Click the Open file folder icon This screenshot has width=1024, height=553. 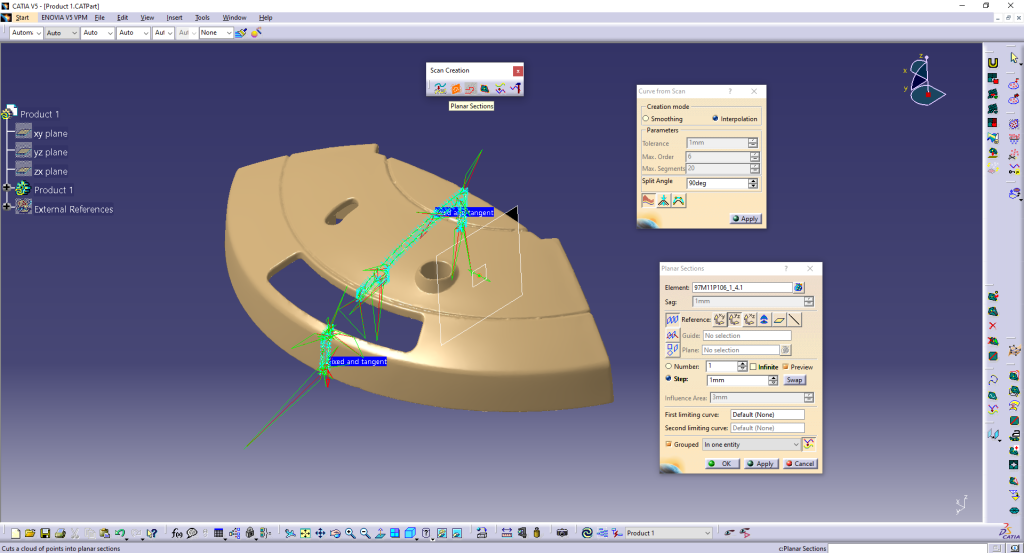coord(30,533)
